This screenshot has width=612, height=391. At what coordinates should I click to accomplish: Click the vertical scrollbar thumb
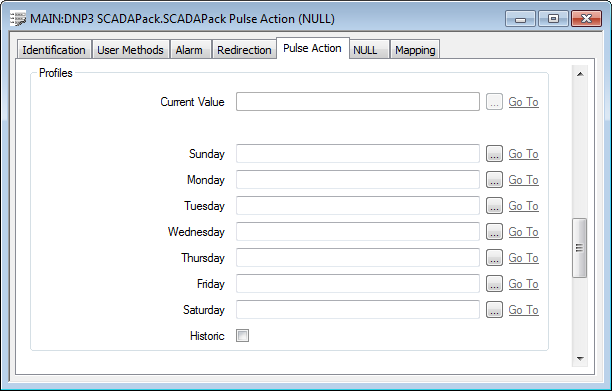tap(580, 248)
